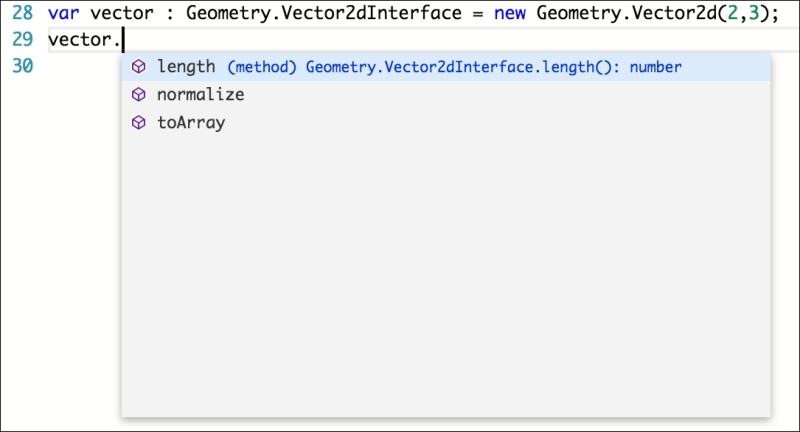Place cursor after vector. on line 29

pos(123,40)
